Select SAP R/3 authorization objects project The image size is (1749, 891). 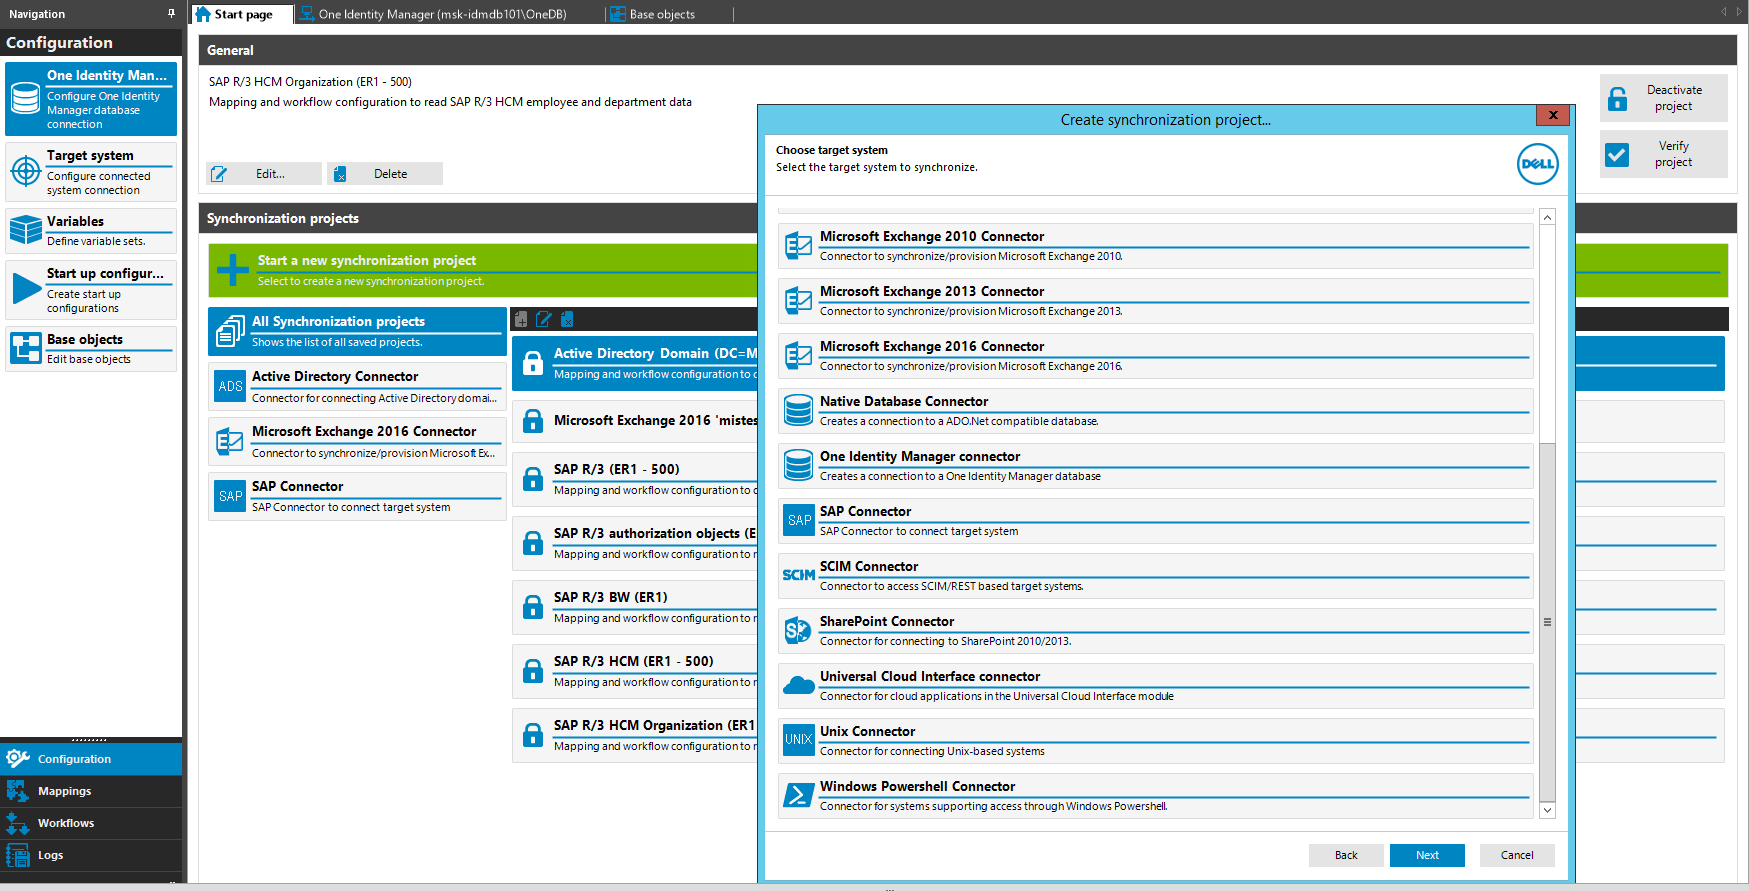(635, 543)
